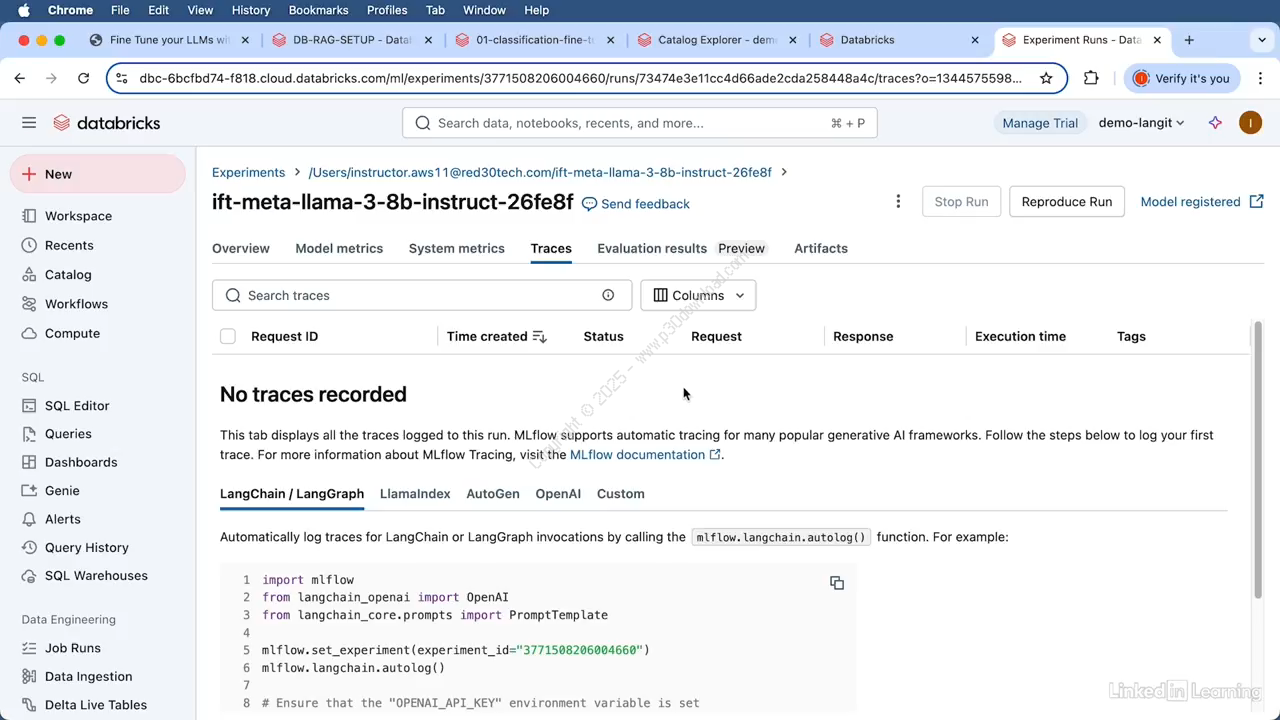Click the search traces info icon
The image size is (1280, 720).
(608, 295)
